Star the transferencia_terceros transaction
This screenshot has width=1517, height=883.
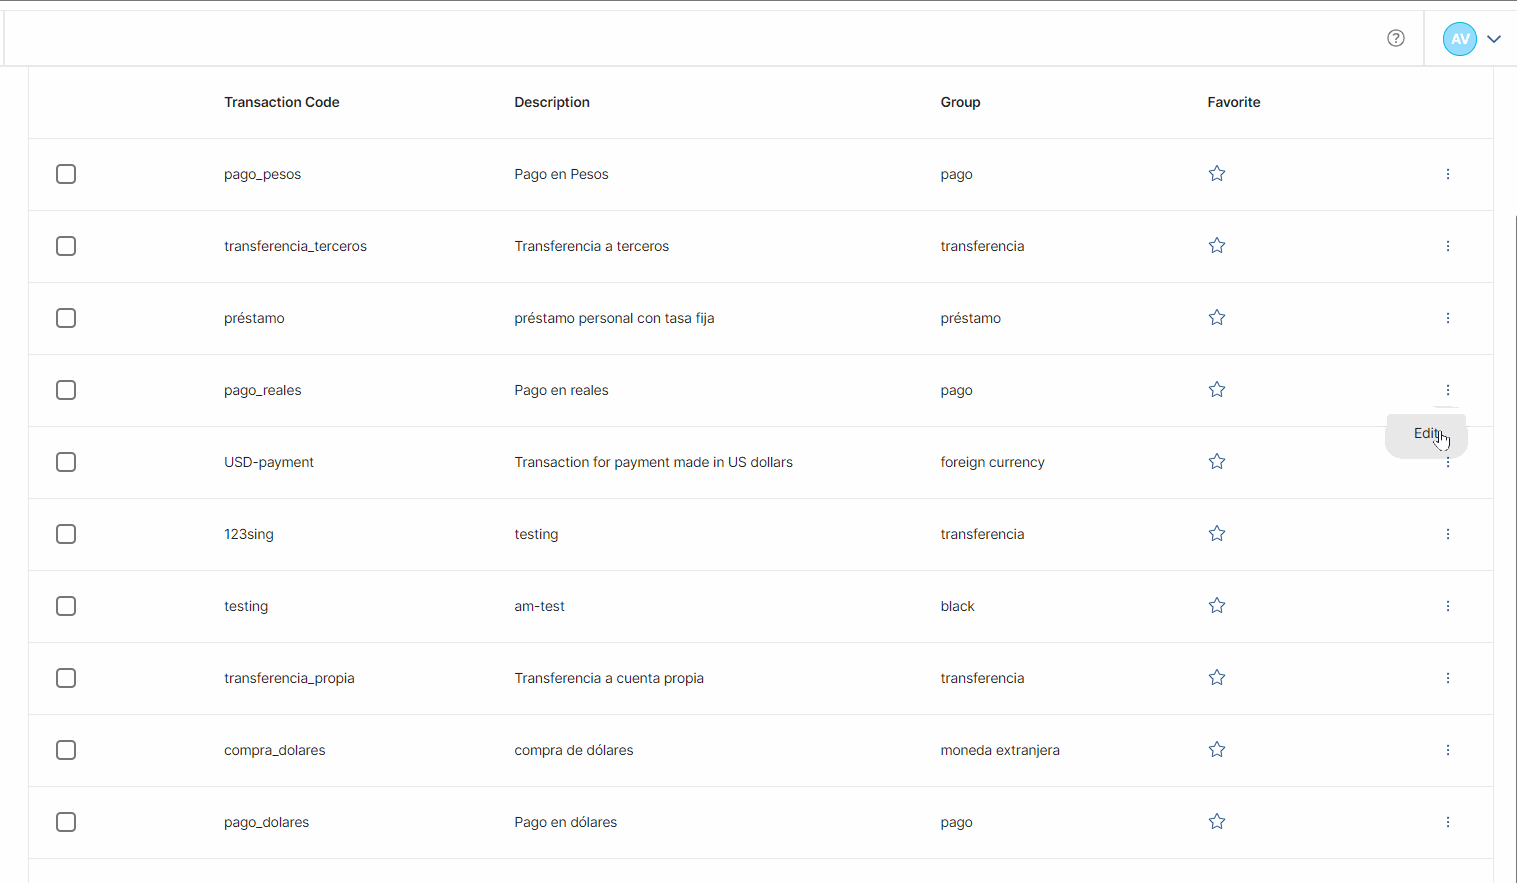(1217, 246)
